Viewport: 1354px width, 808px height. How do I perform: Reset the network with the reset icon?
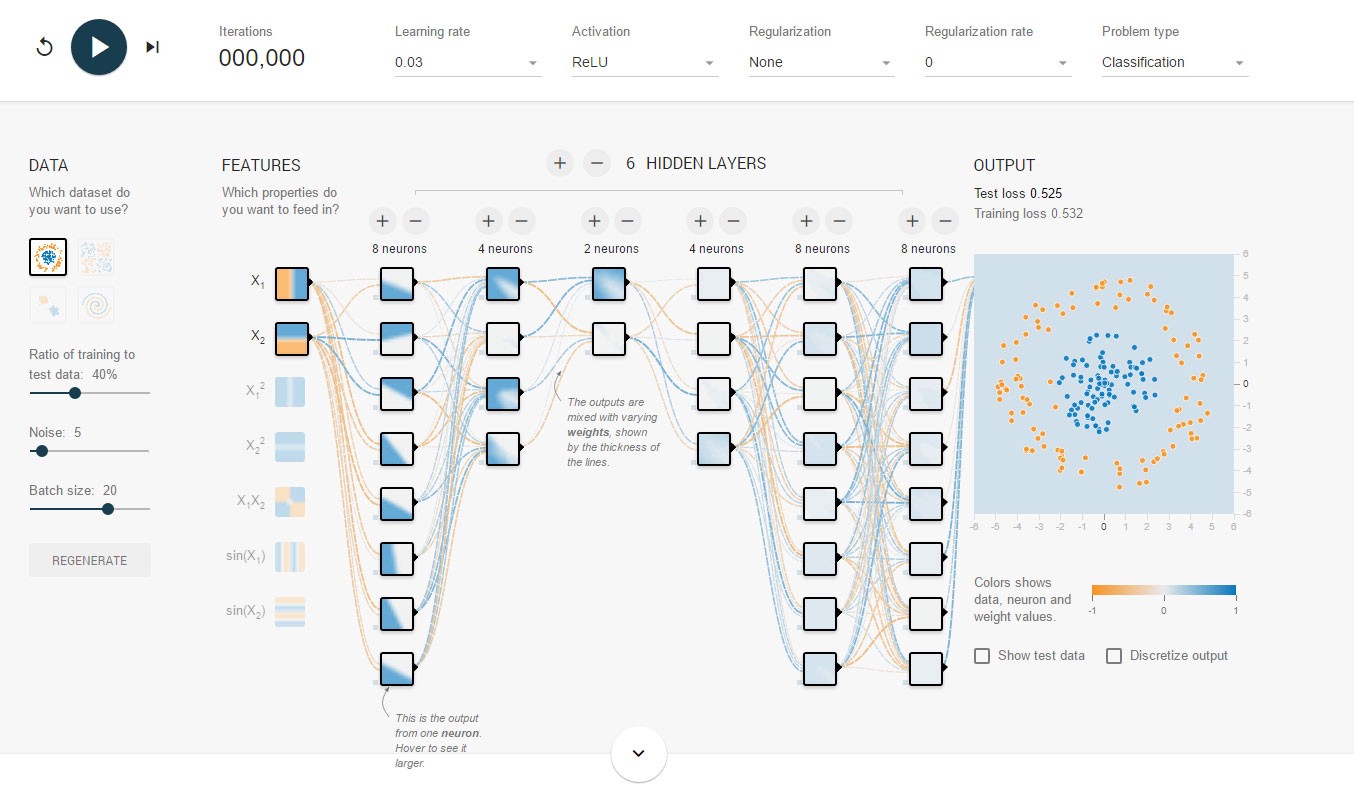(44, 47)
